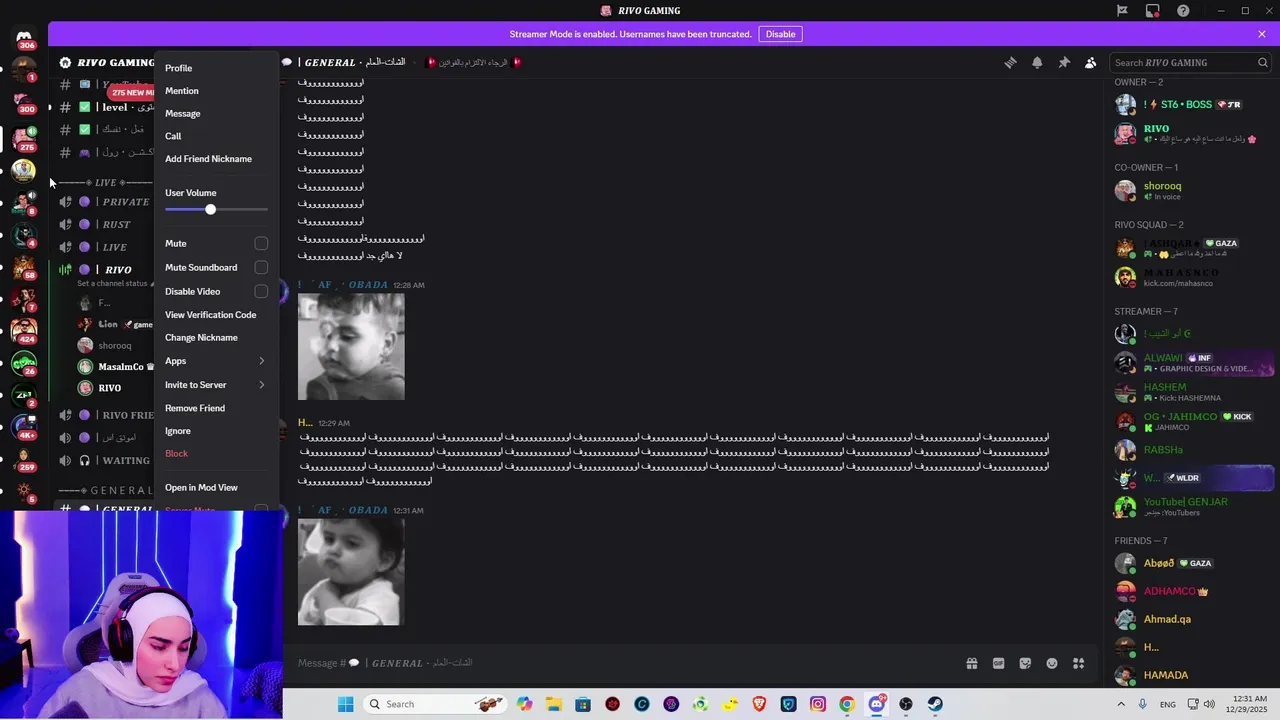This screenshot has height=720, width=1280.
Task: Open notification settings bell icon
Action: click(x=1037, y=62)
